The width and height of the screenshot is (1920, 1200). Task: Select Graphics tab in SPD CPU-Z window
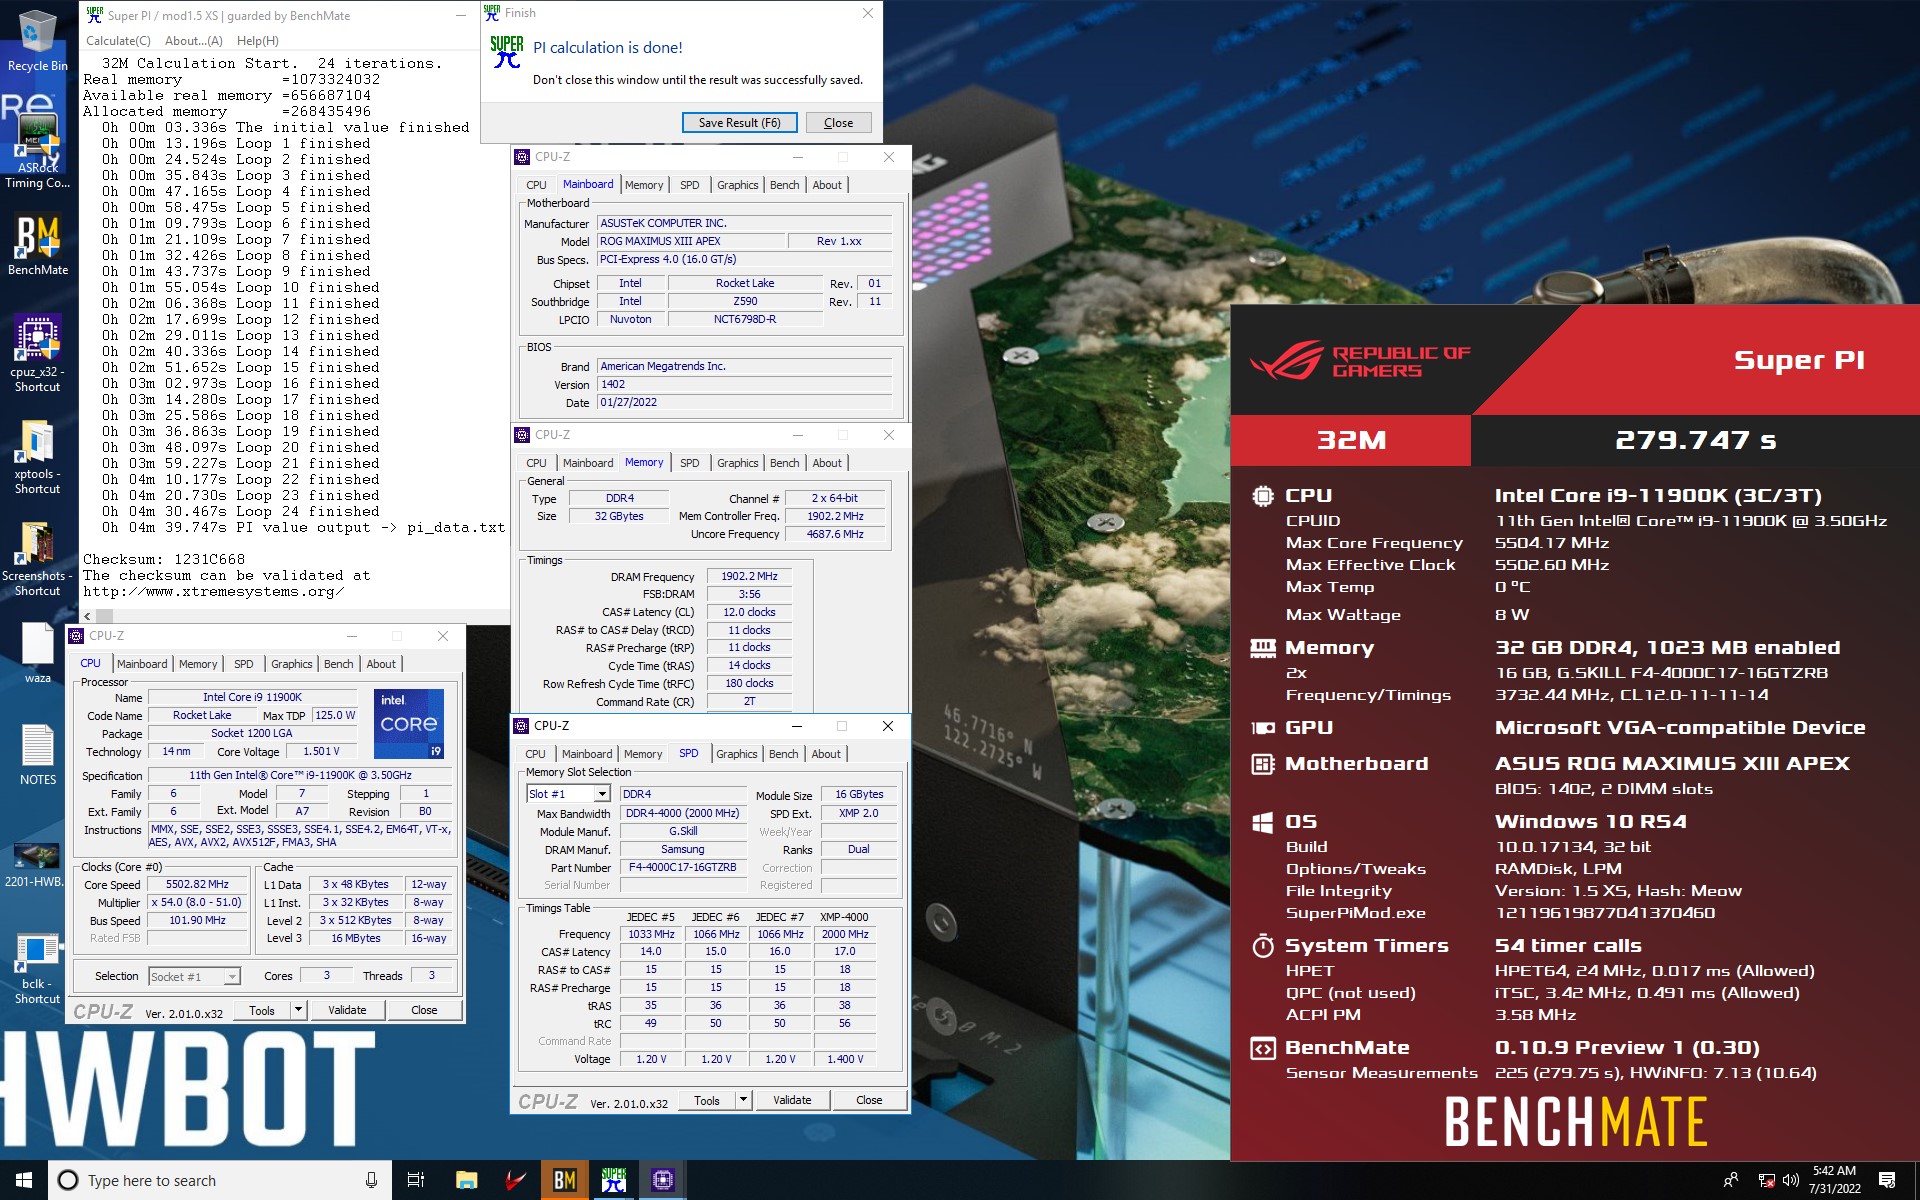point(737,754)
